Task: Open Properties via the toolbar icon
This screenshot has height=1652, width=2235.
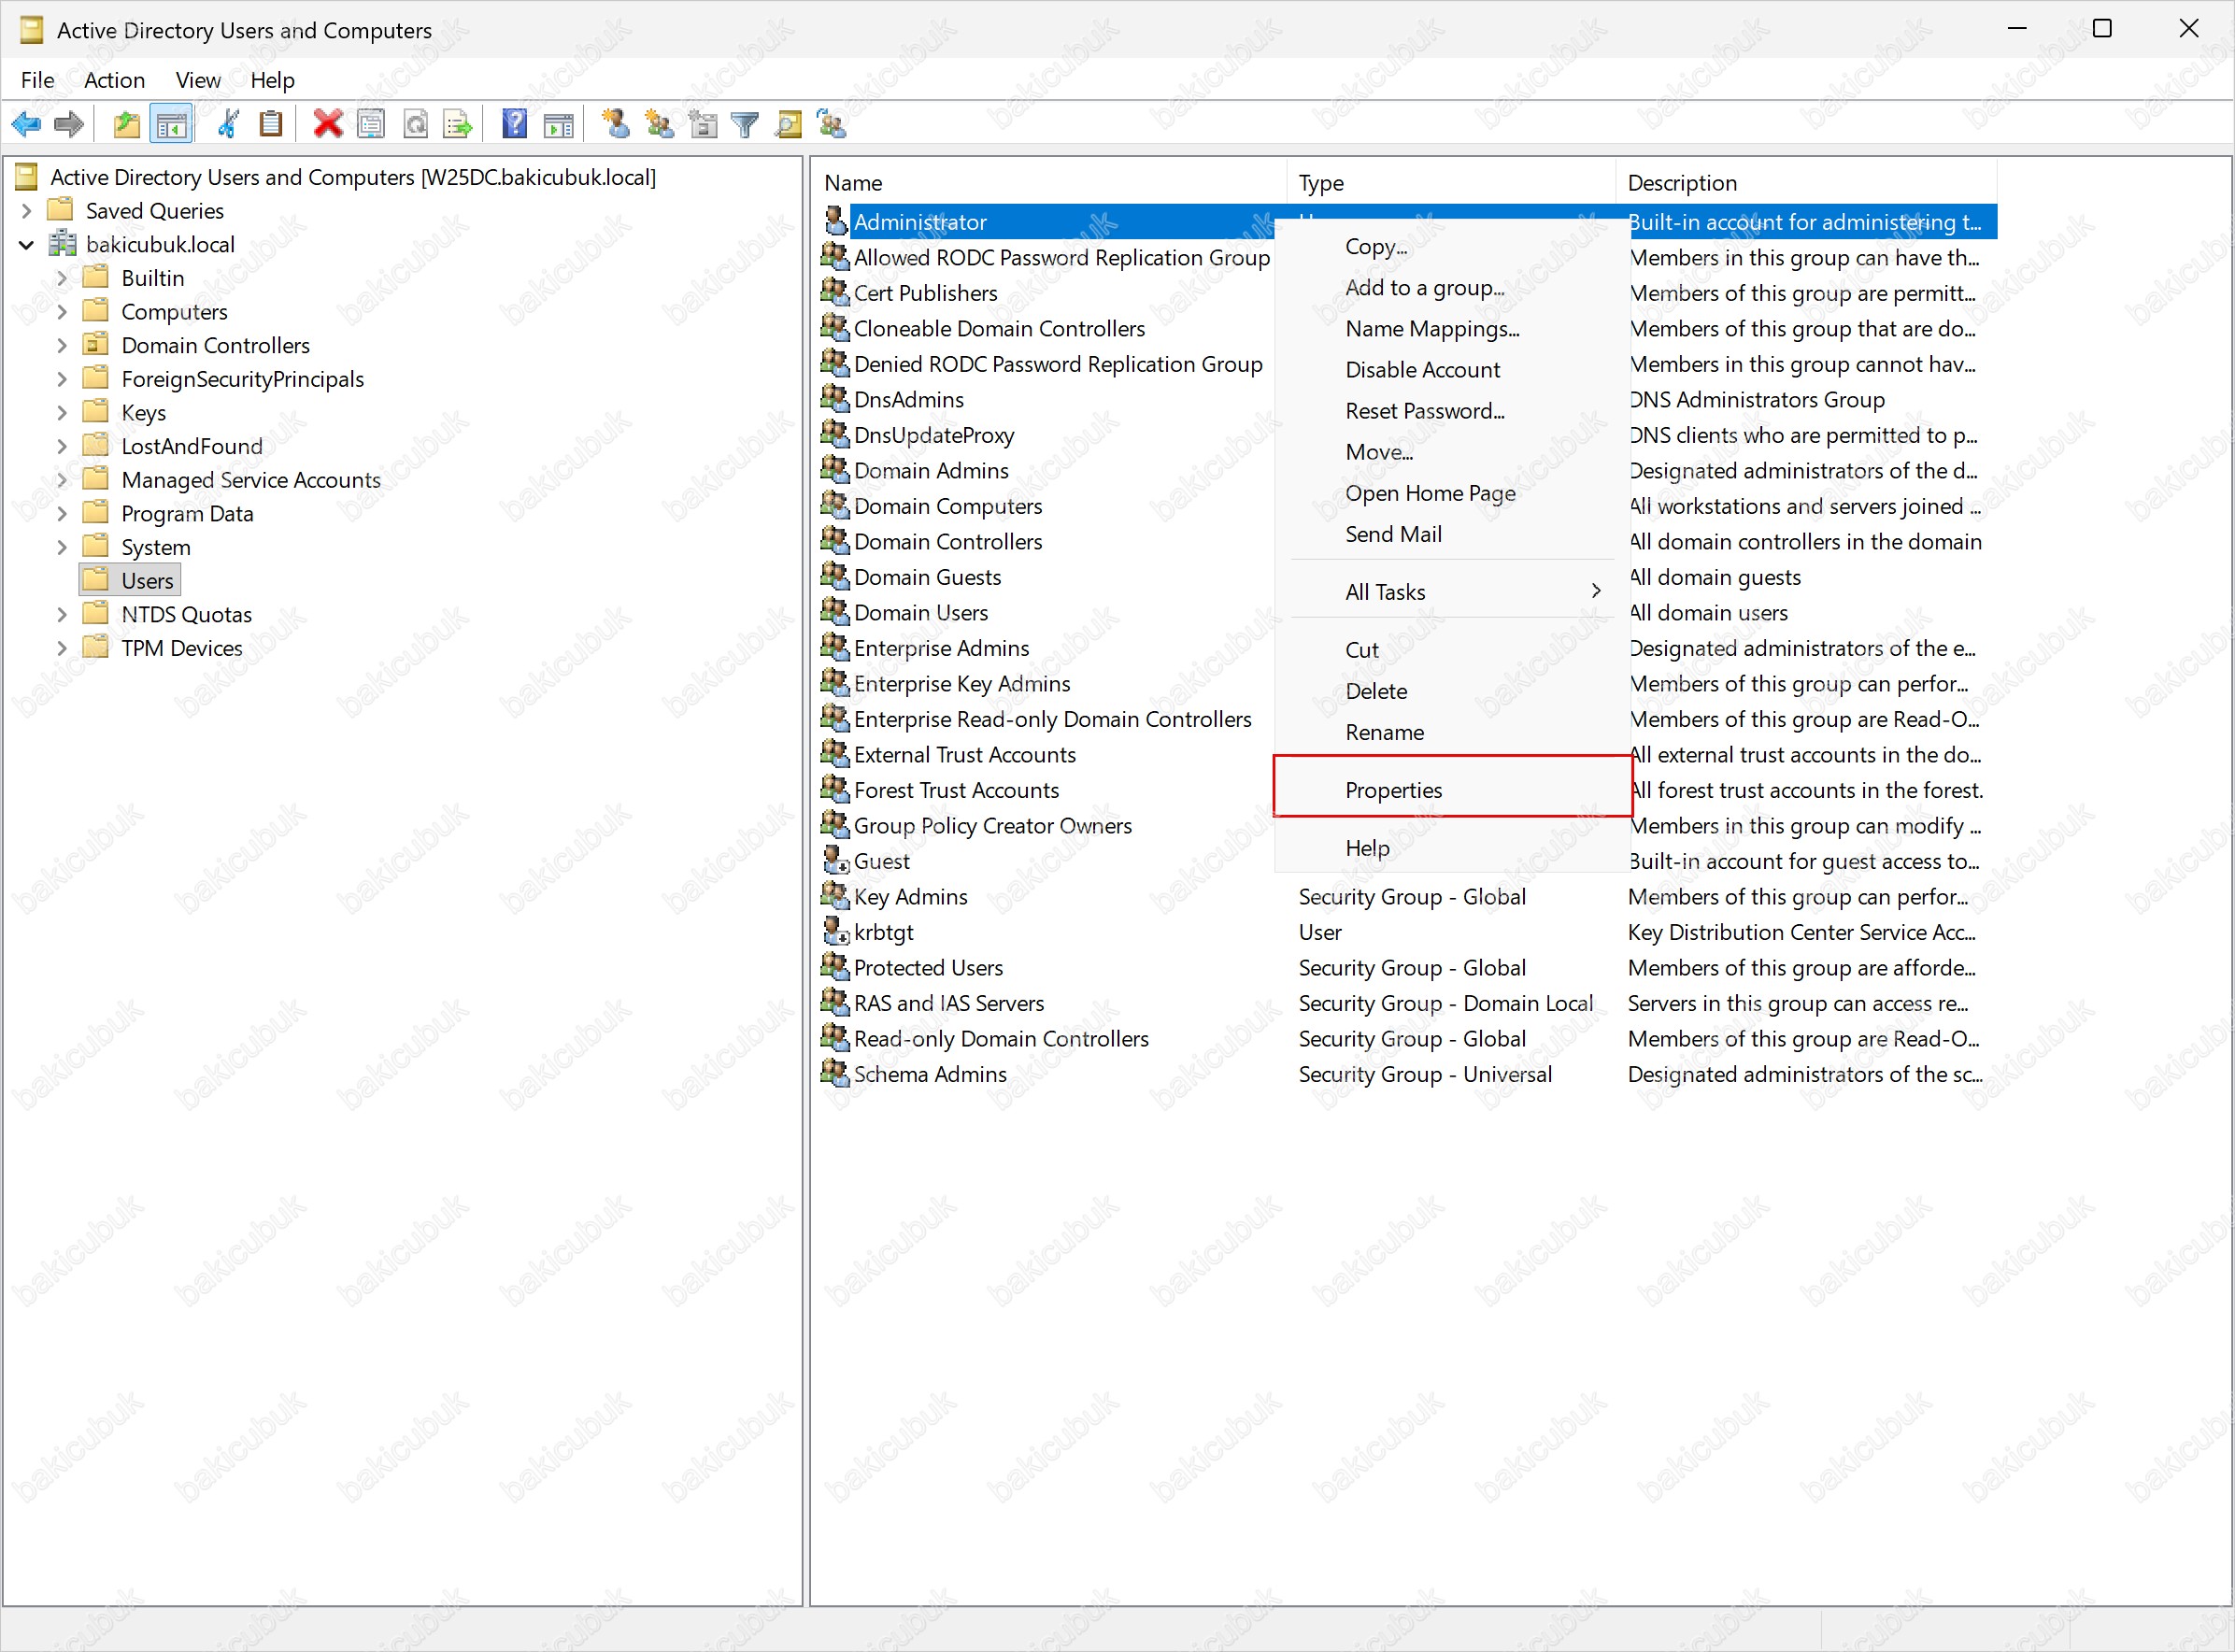Action: (371, 125)
